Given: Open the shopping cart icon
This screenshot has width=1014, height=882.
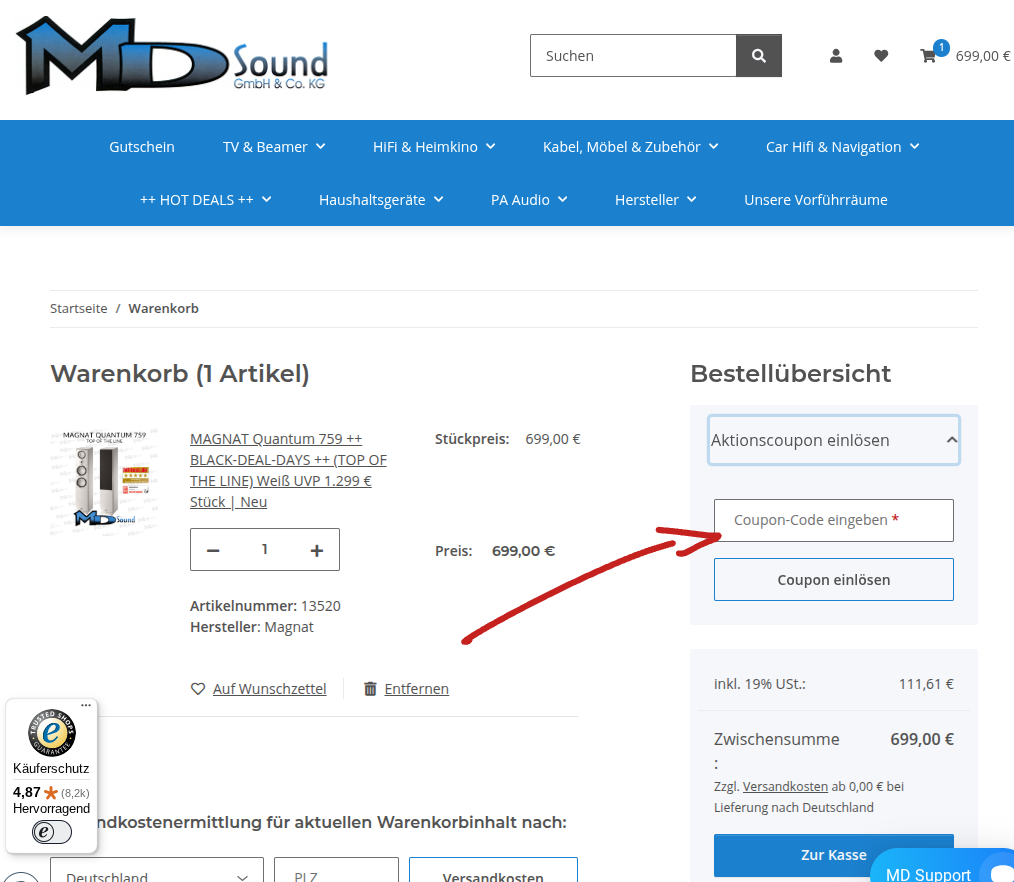Looking at the screenshot, I should [x=928, y=56].
